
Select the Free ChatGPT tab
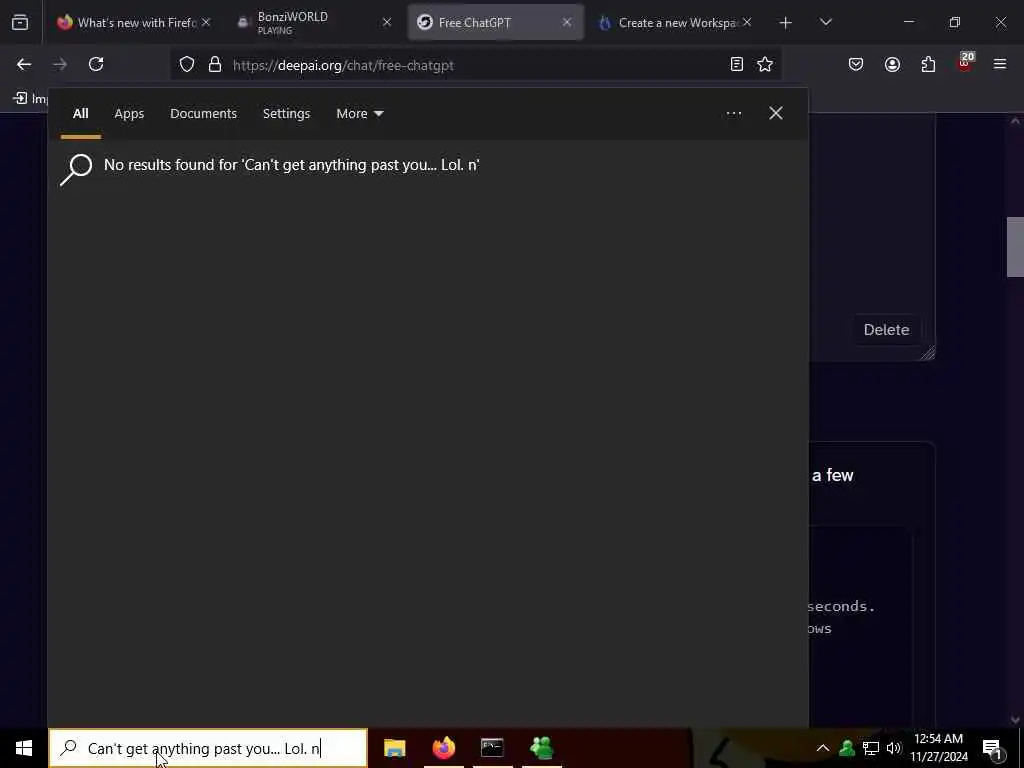pos(495,23)
